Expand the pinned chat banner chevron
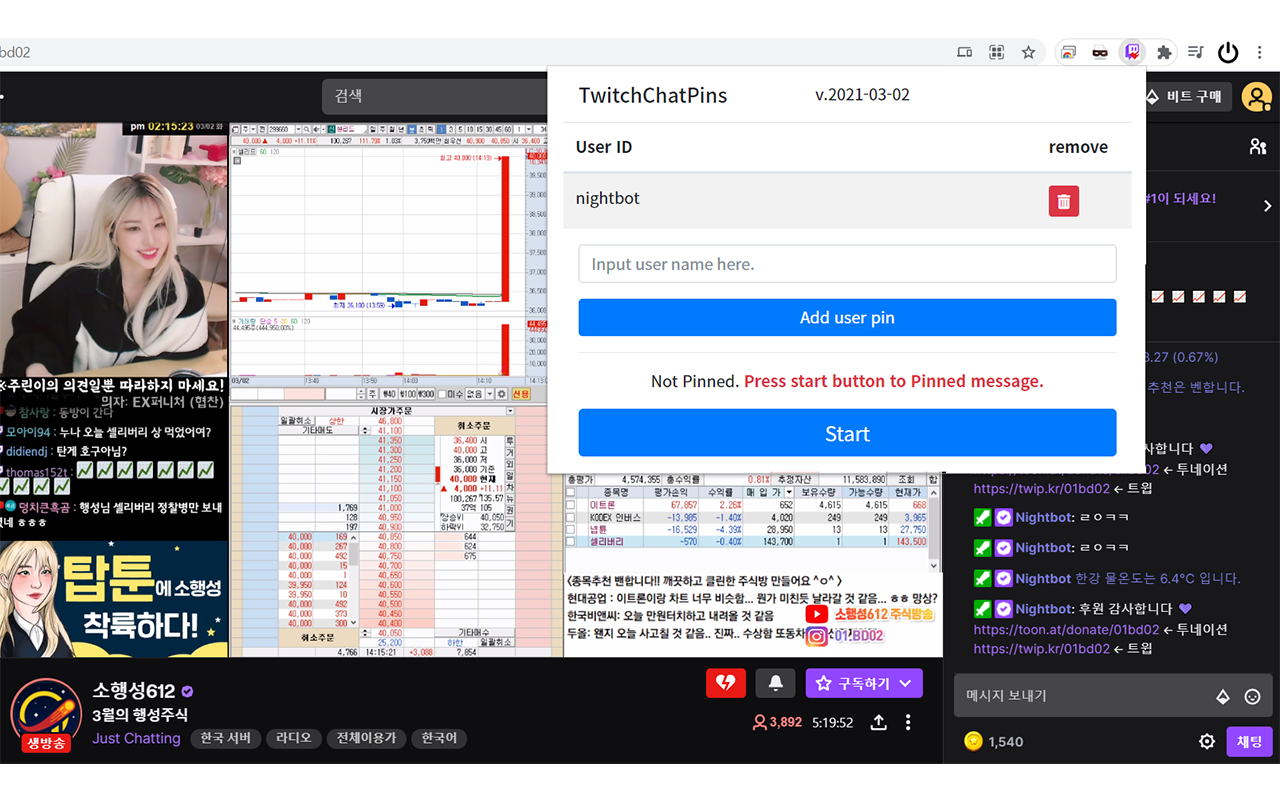The height and width of the screenshot is (800, 1280). (1267, 205)
